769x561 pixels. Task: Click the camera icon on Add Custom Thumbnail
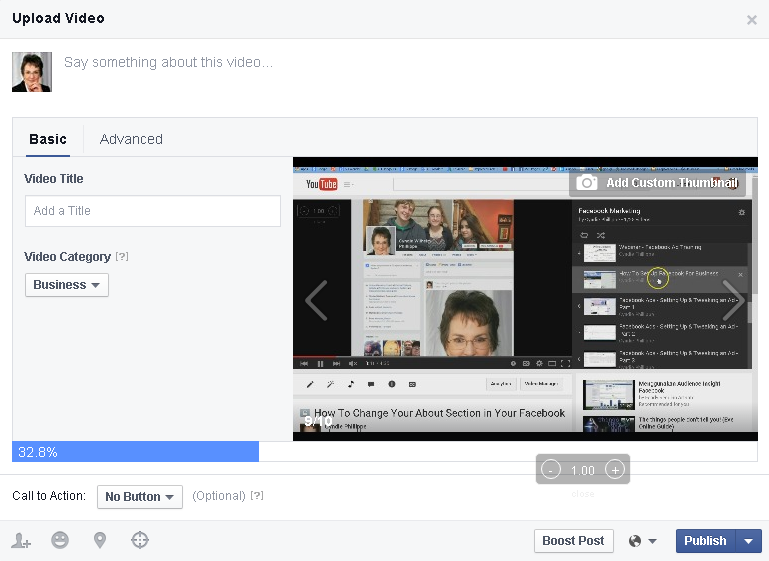[x=587, y=183]
